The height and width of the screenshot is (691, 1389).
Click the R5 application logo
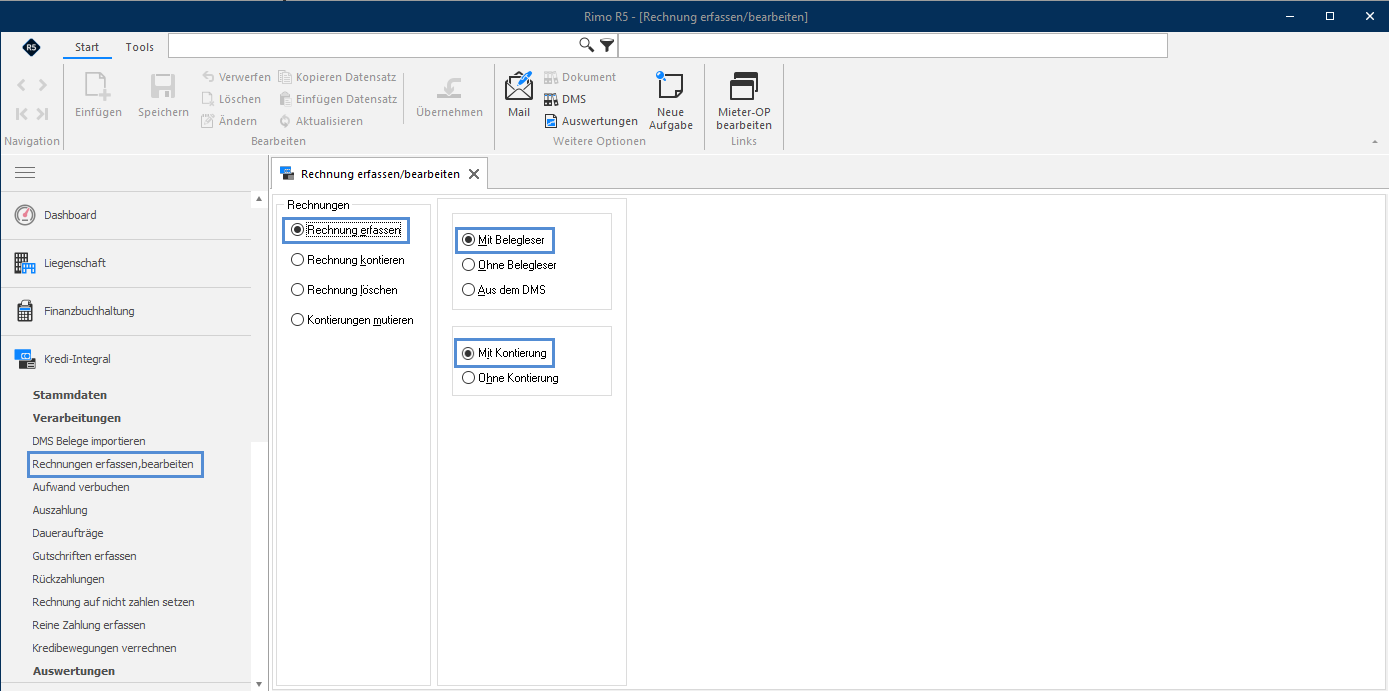[x=32, y=47]
